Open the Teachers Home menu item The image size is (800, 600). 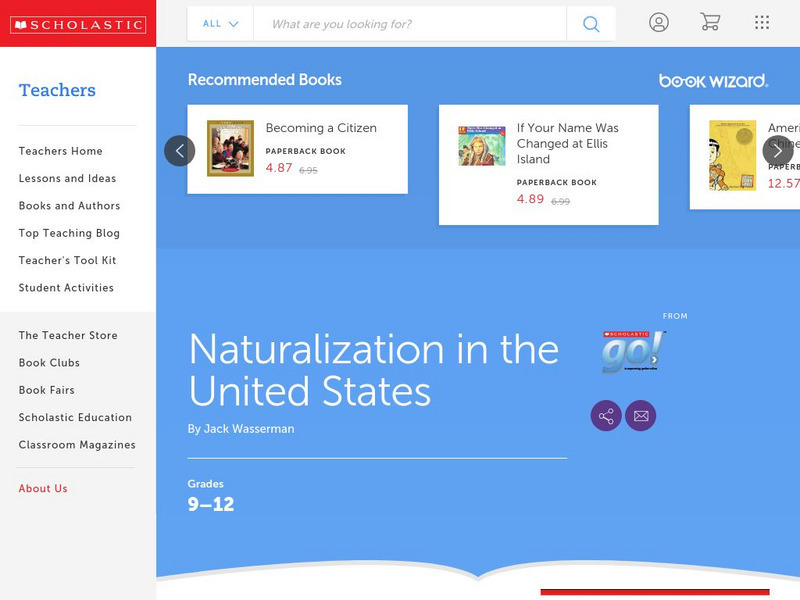coord(59,150)
